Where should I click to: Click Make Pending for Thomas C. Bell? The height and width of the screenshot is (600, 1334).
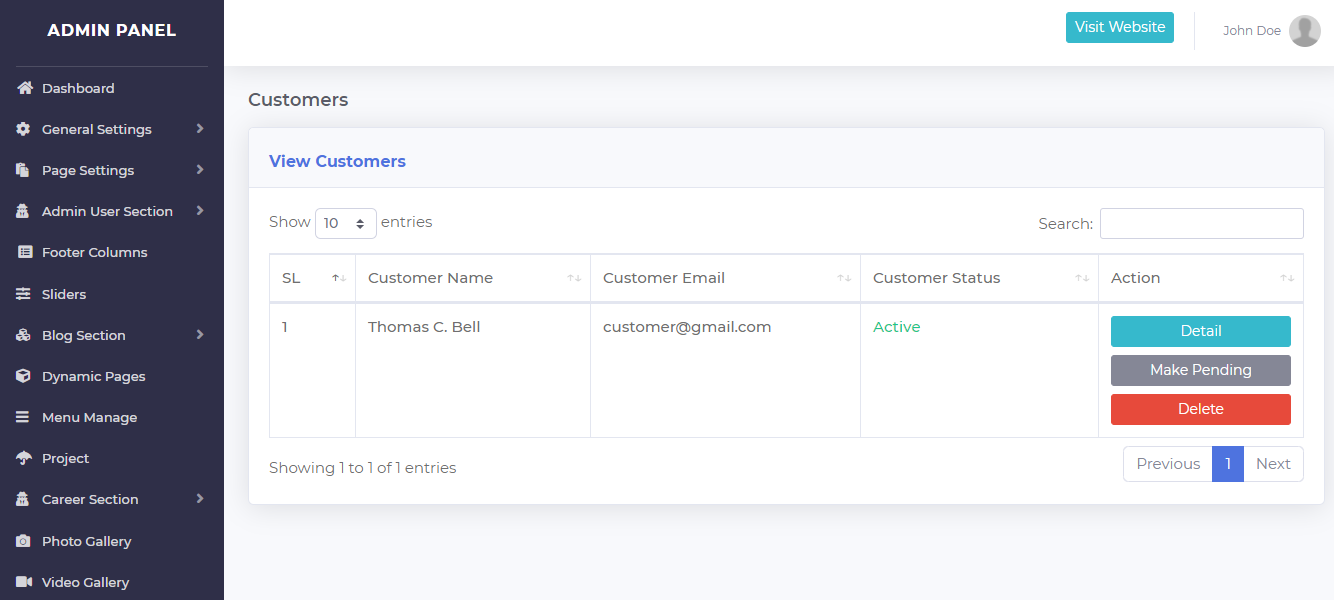1200,370
